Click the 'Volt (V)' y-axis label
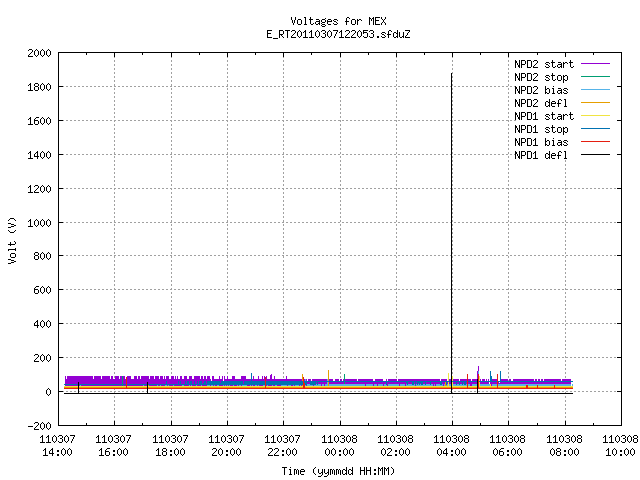 coord(12,240)
